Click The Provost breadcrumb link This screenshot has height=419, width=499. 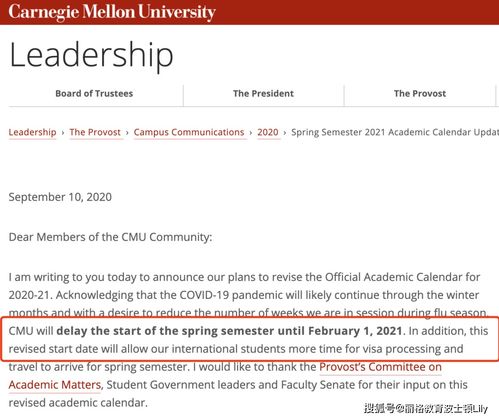pyautogui.click(x=95, y=132)
